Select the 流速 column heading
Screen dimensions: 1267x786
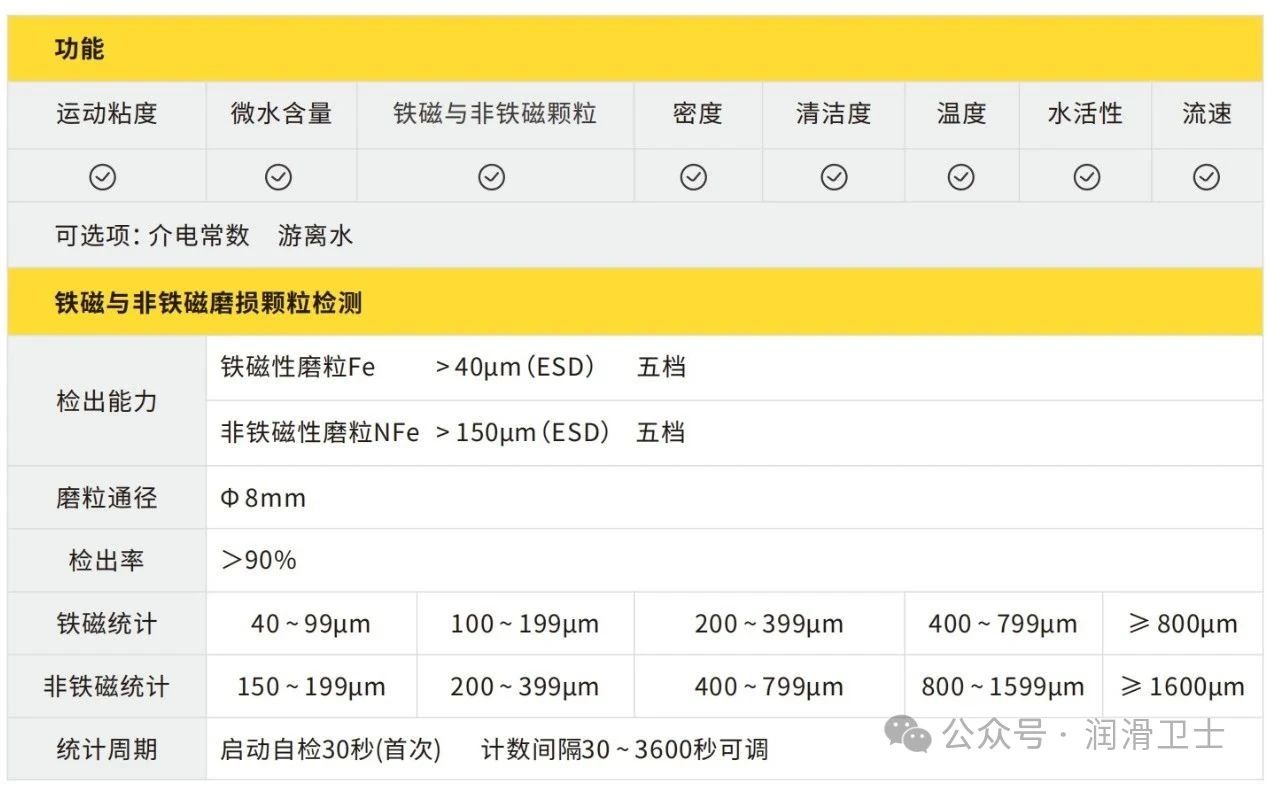coord(1207,114)
